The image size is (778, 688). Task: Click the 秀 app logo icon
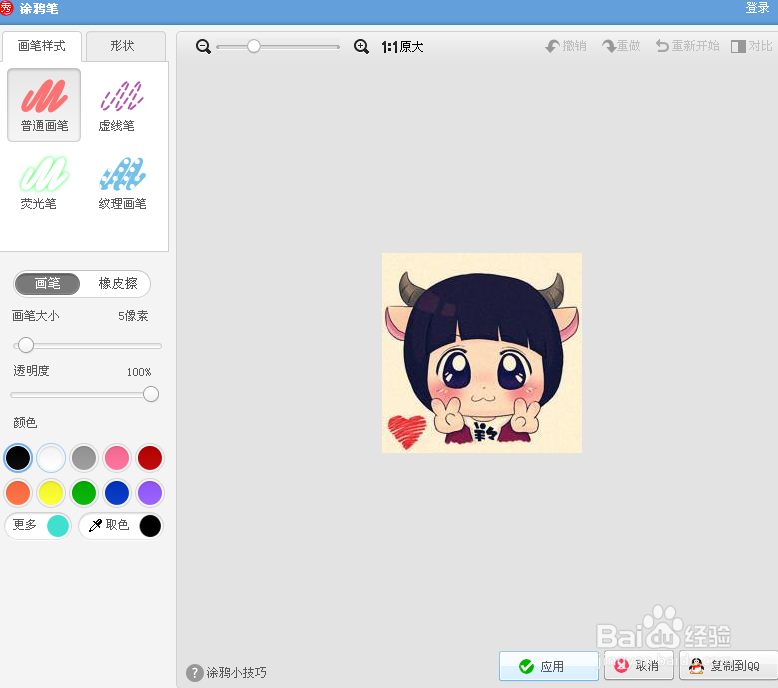(x=6, y=8)
